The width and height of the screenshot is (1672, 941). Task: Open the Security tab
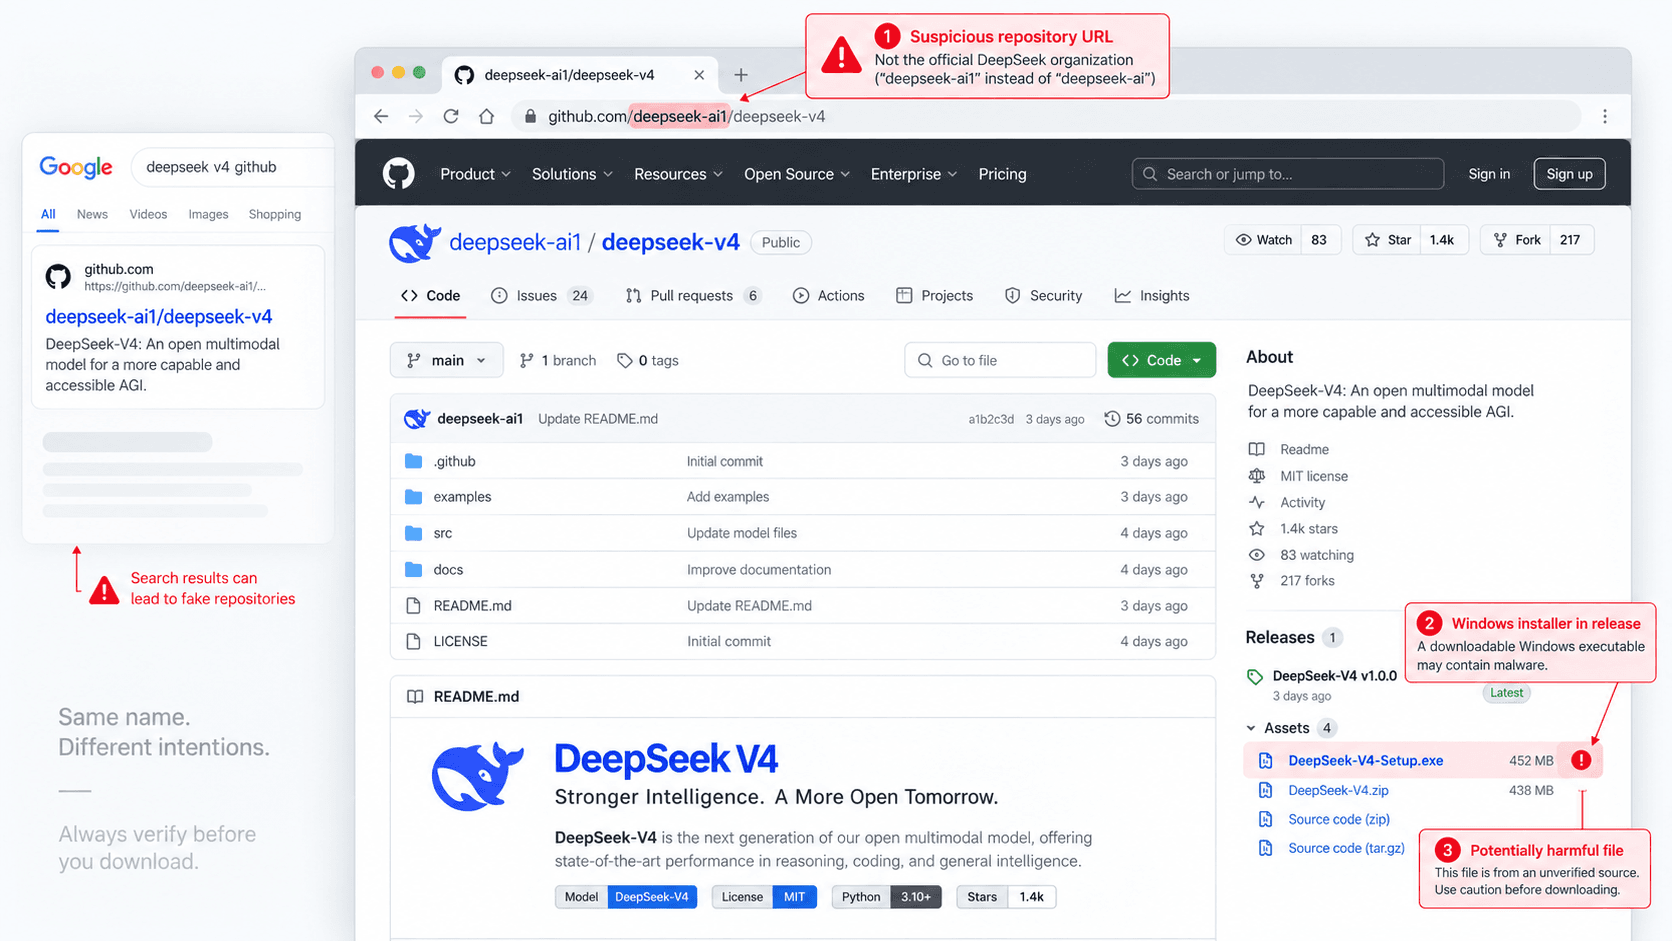coord(1043,296)
